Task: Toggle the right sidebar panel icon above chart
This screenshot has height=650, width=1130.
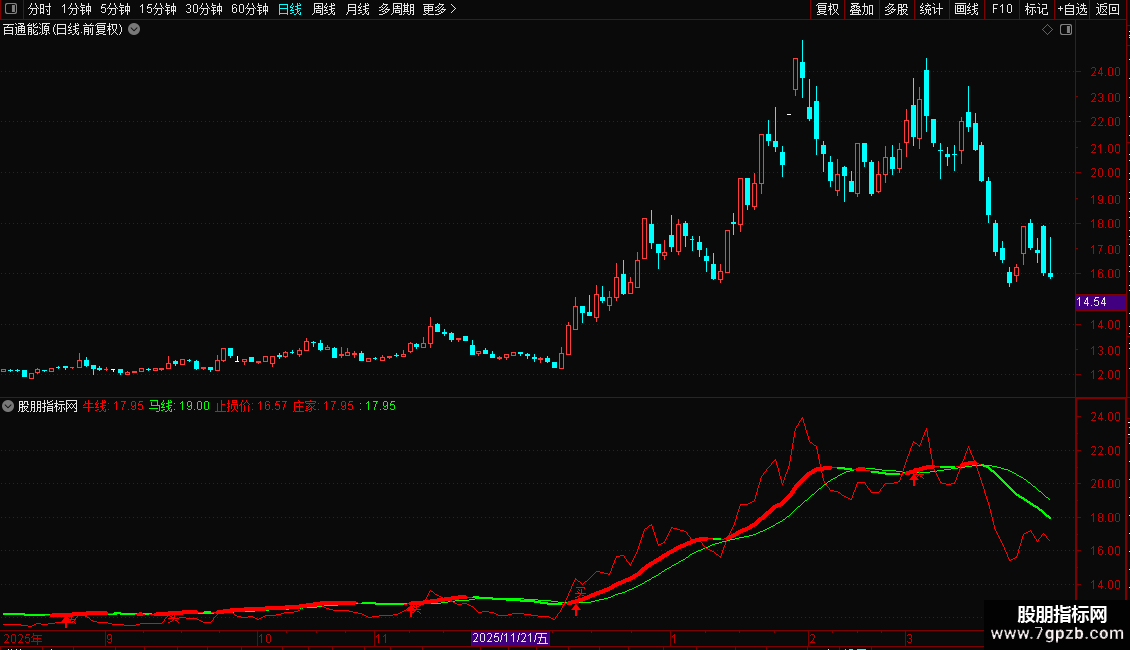Action: coord(1066,30)
